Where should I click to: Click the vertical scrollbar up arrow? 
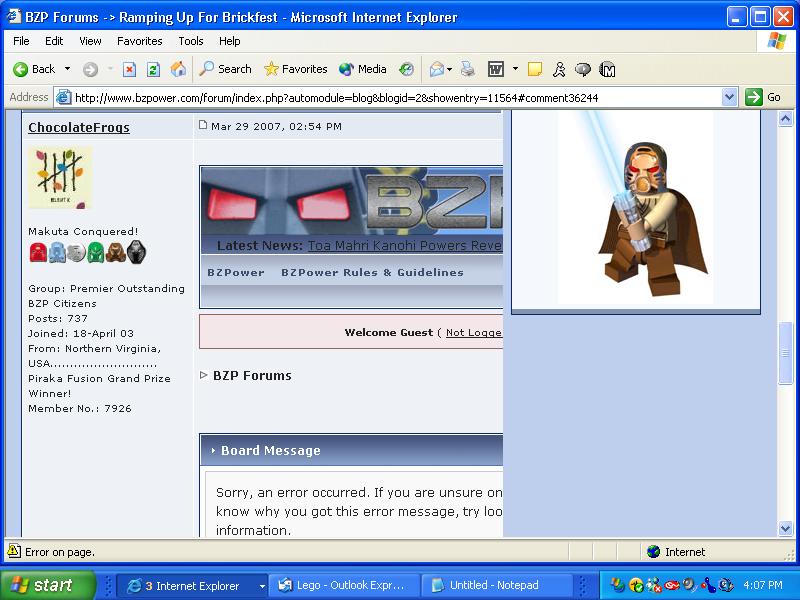(x=785, y=119)
